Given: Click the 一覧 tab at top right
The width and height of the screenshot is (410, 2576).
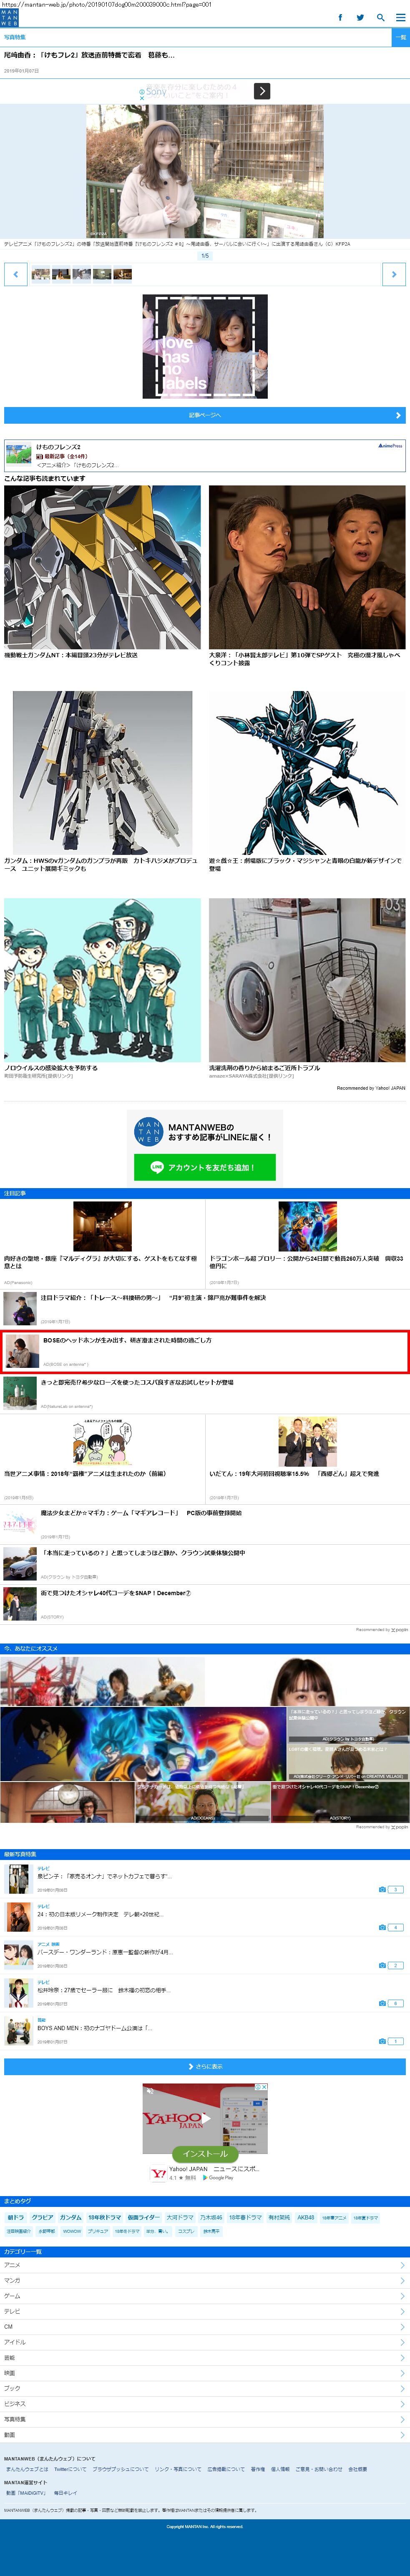Looking at the screenshot, I should [x=400, y=37].
